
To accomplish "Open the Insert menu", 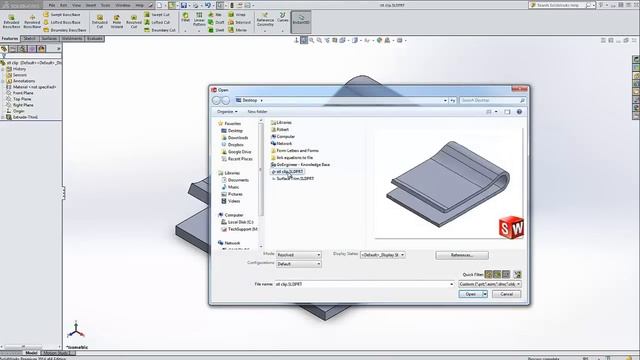I will pos(91,5).
